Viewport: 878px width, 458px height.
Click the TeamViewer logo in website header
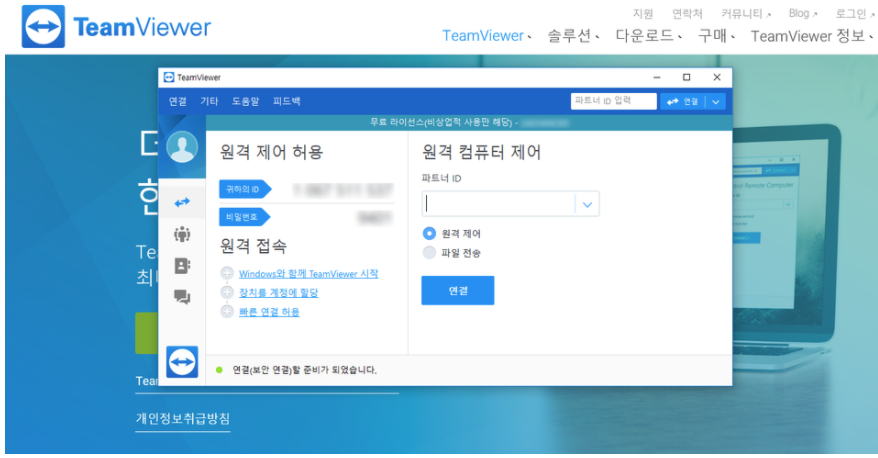coord(116,26)
